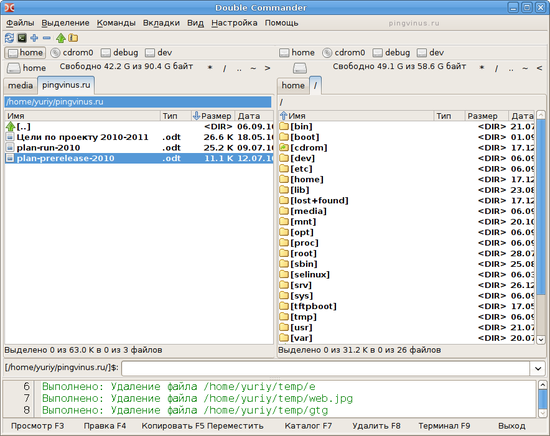This screenshot has height=436, width=550.
Task: Open right panel drive list button
Action: tap(300, 68)
